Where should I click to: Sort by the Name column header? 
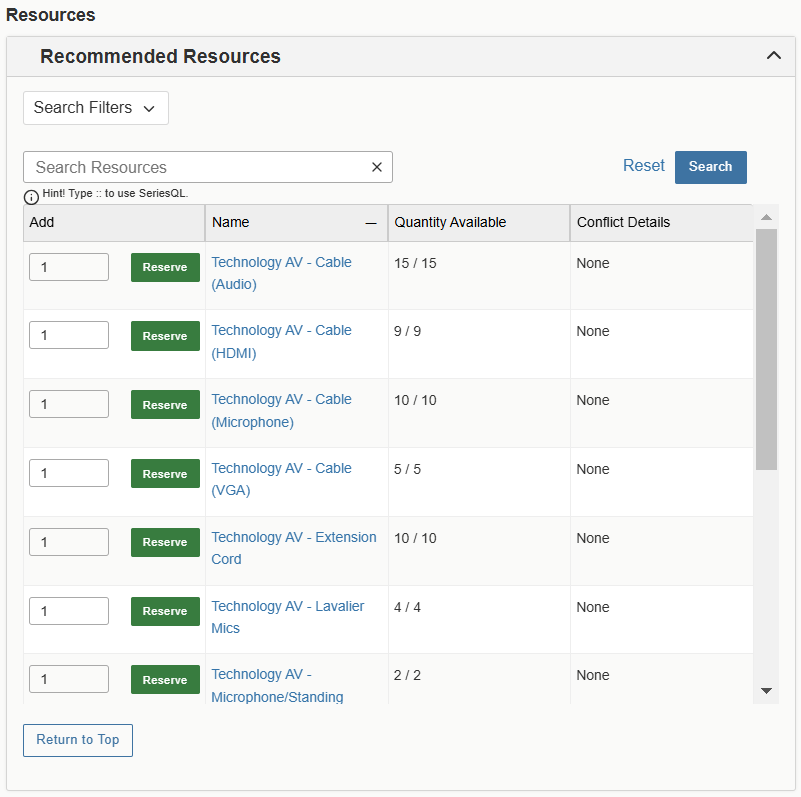tap(231, 222)
